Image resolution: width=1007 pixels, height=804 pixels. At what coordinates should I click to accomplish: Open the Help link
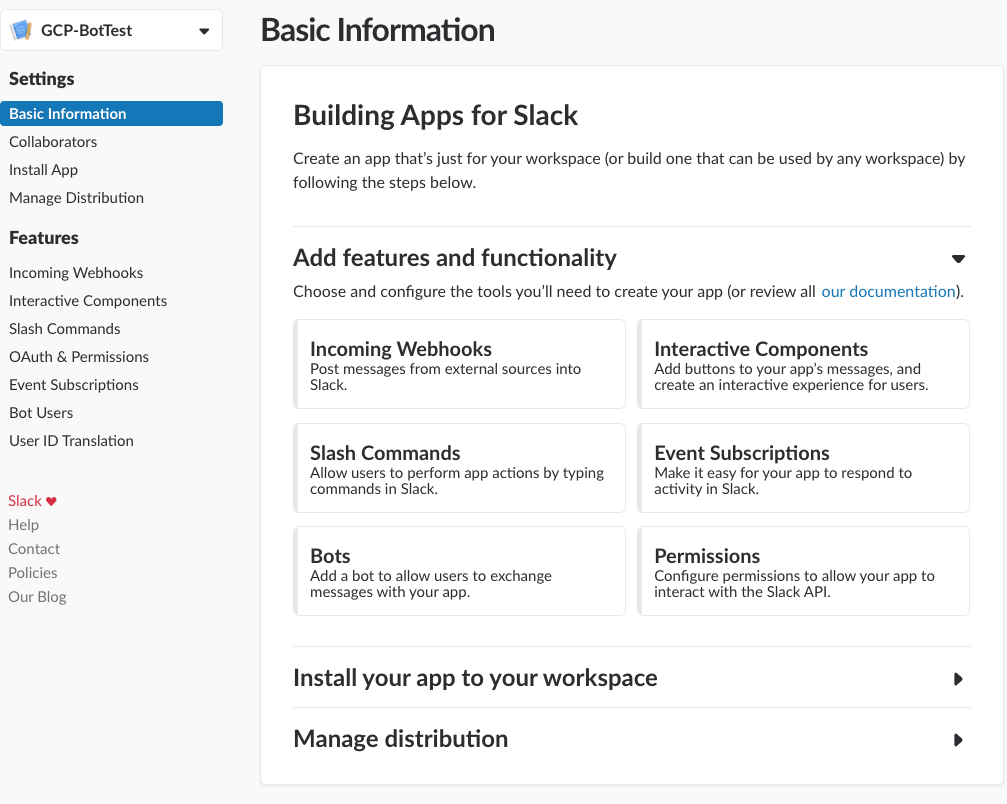24,525
